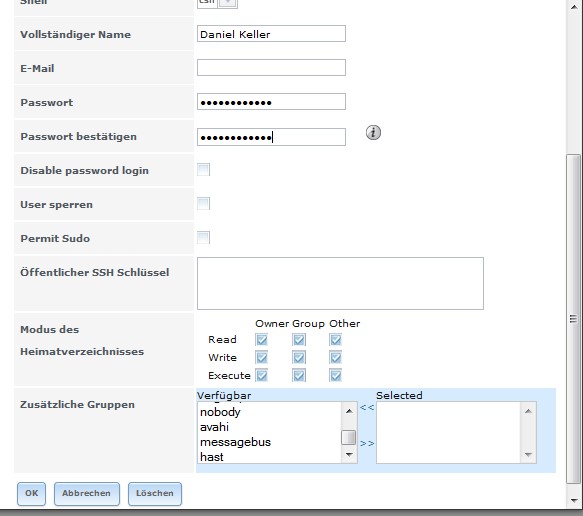Click the Löschen button
583x516 pixels.
(155, 493)
